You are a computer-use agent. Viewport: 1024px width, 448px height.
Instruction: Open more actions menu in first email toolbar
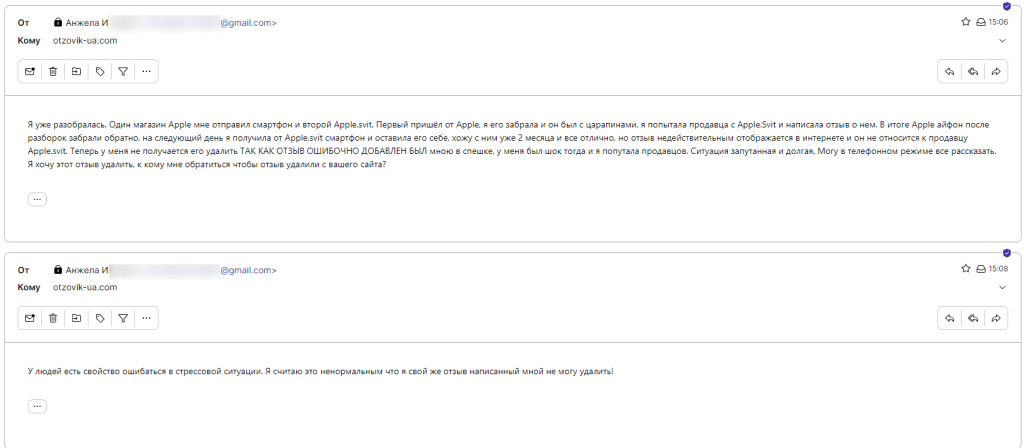(146, 71)
